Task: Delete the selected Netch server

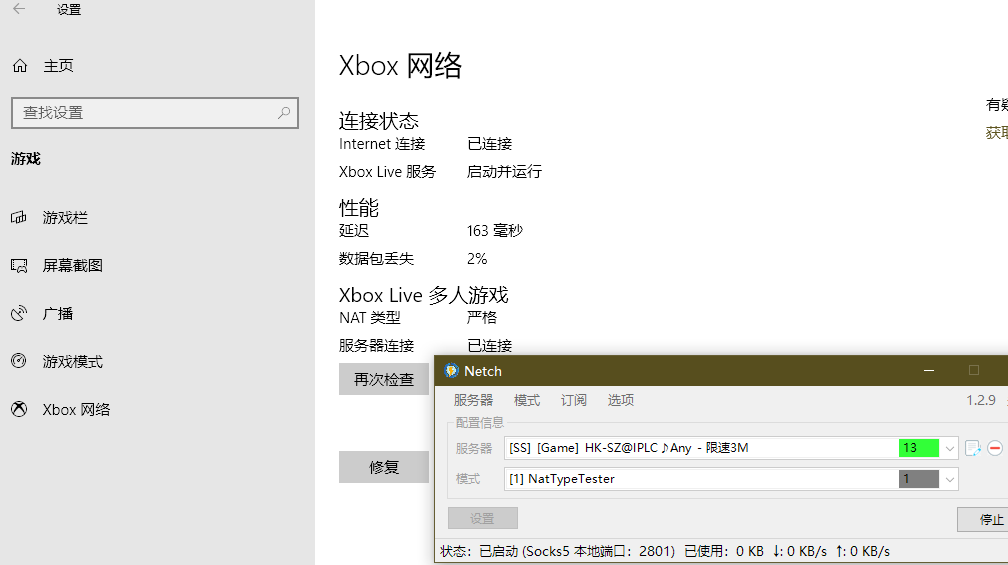Action: [x=995, y=448]
